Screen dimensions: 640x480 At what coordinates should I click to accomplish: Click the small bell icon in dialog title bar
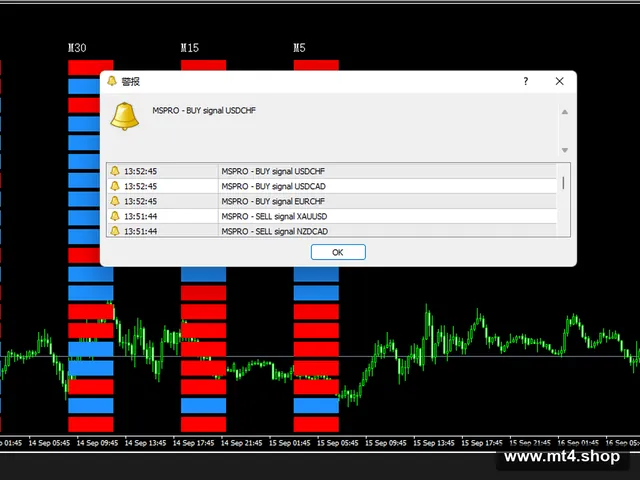(112, 81)
